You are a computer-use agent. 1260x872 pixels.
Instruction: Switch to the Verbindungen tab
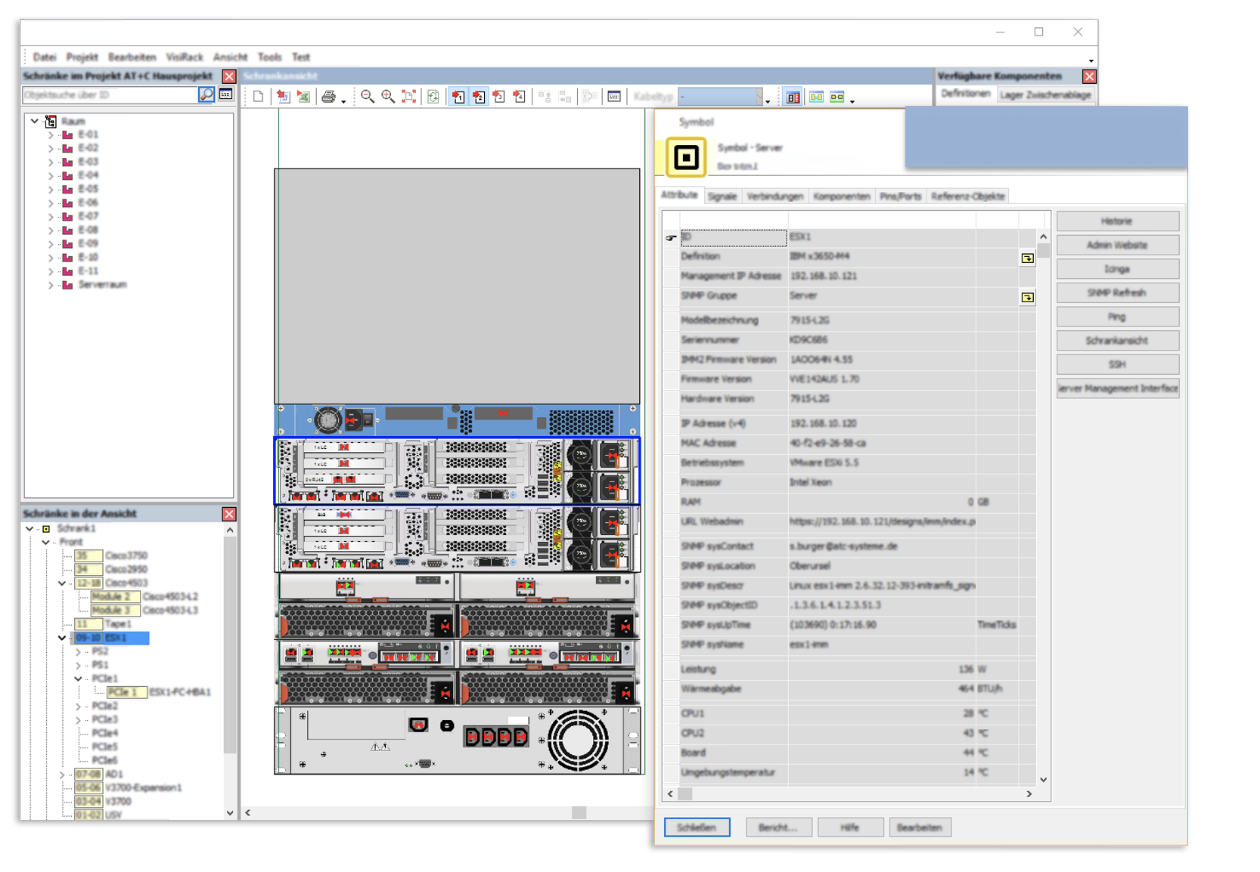point(775,197)
